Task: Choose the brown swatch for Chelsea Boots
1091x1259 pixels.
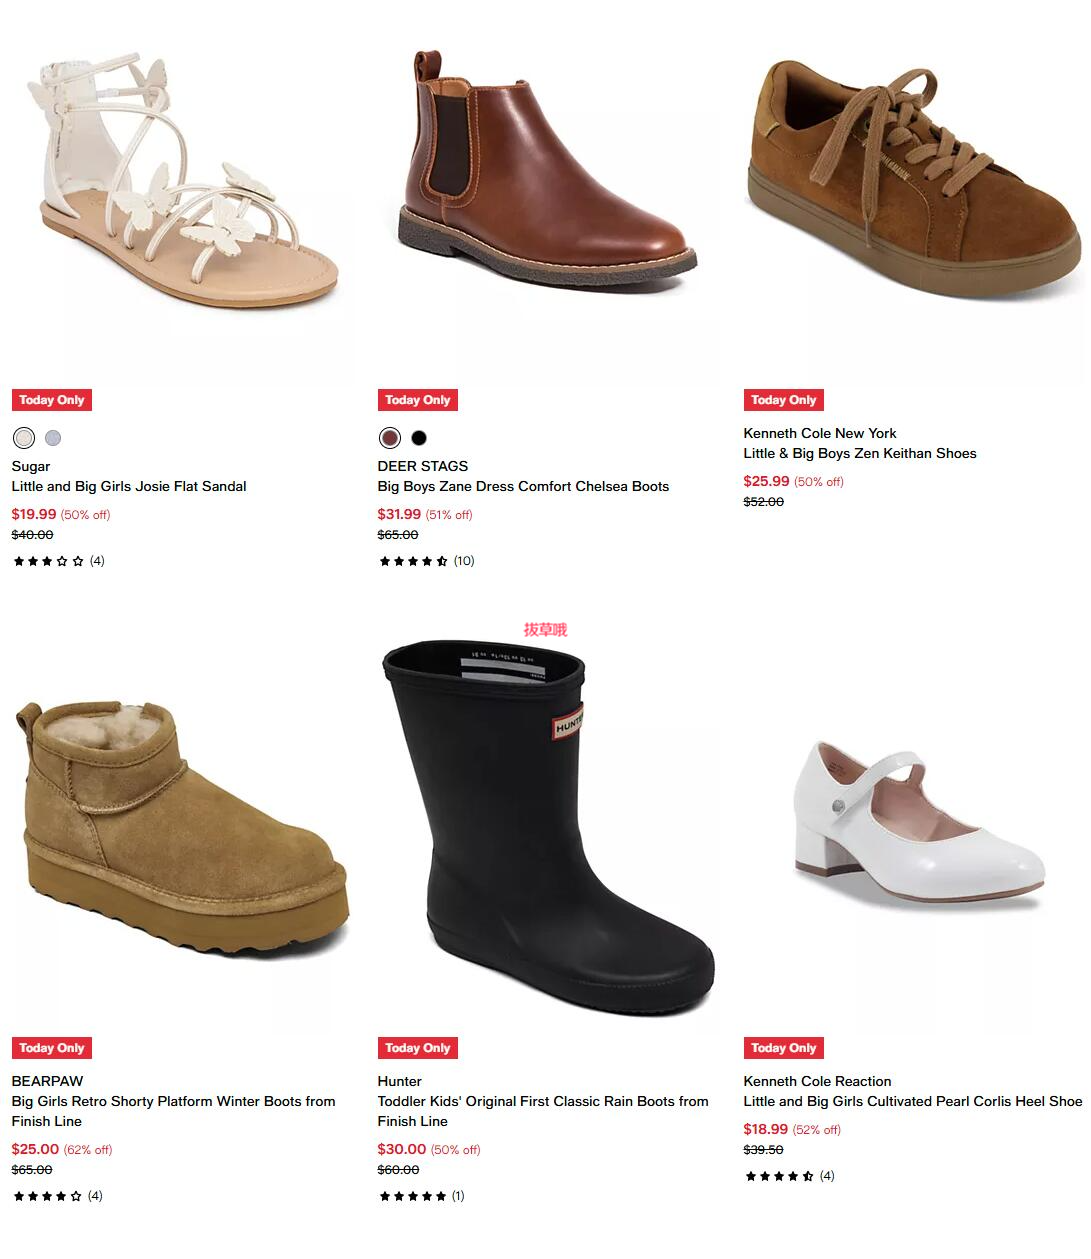Action: 390,438
